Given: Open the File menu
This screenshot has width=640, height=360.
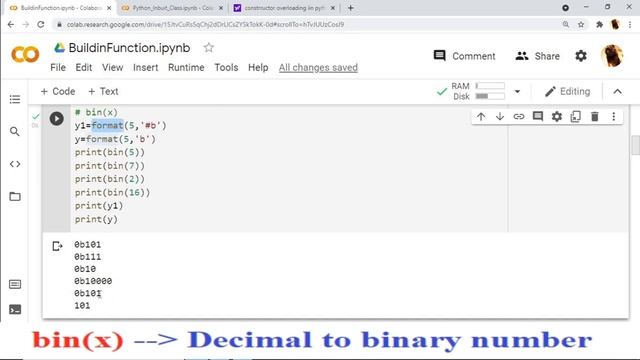Looking at the screenshot, I should pyautogui.click(x=58, y=67).
